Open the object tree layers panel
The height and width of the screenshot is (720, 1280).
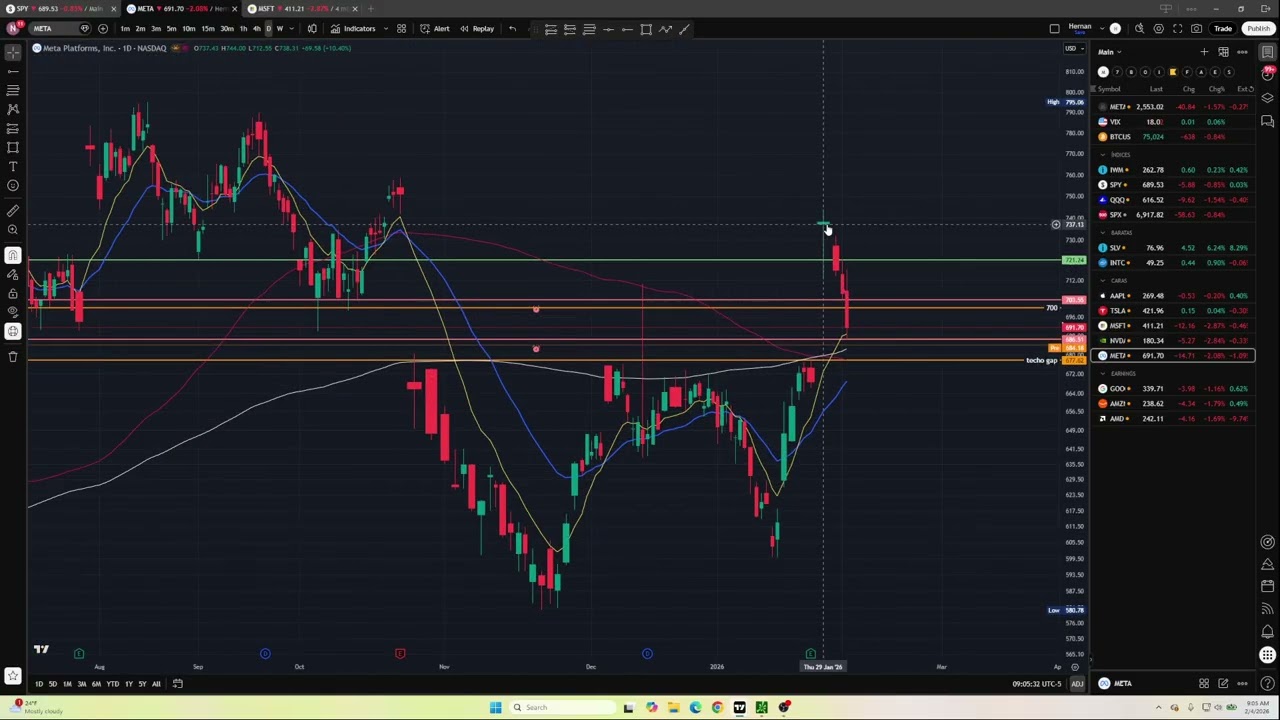click(x=1268, y=98)
